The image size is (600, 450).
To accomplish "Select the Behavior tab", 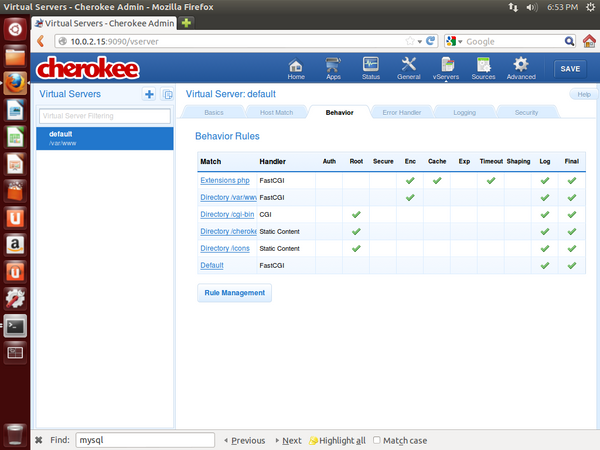I will coord(339,112).
